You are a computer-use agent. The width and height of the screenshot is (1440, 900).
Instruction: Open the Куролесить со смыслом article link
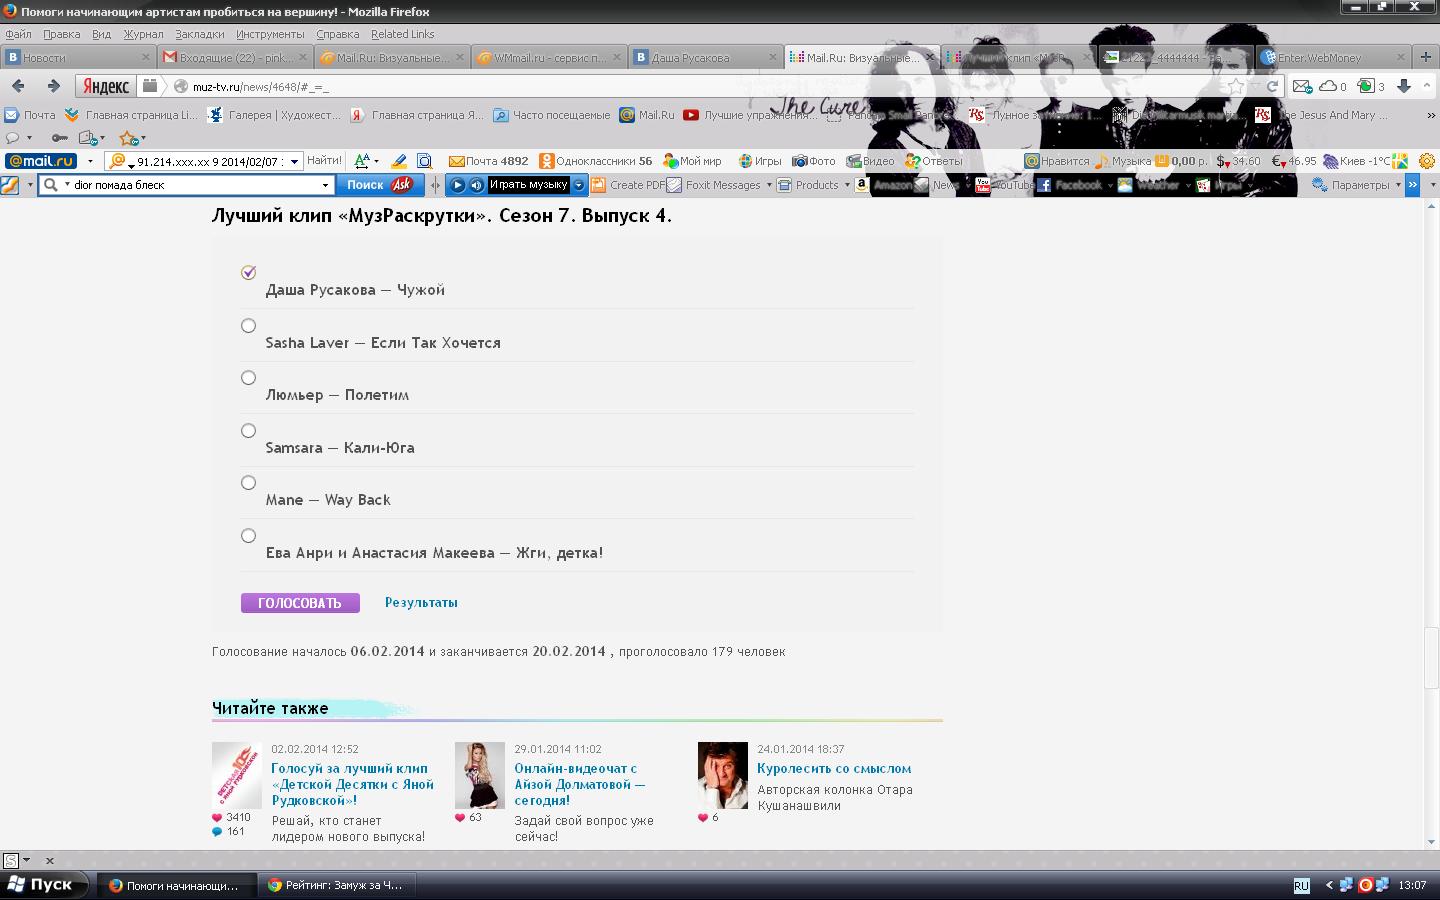click(834, 768)
